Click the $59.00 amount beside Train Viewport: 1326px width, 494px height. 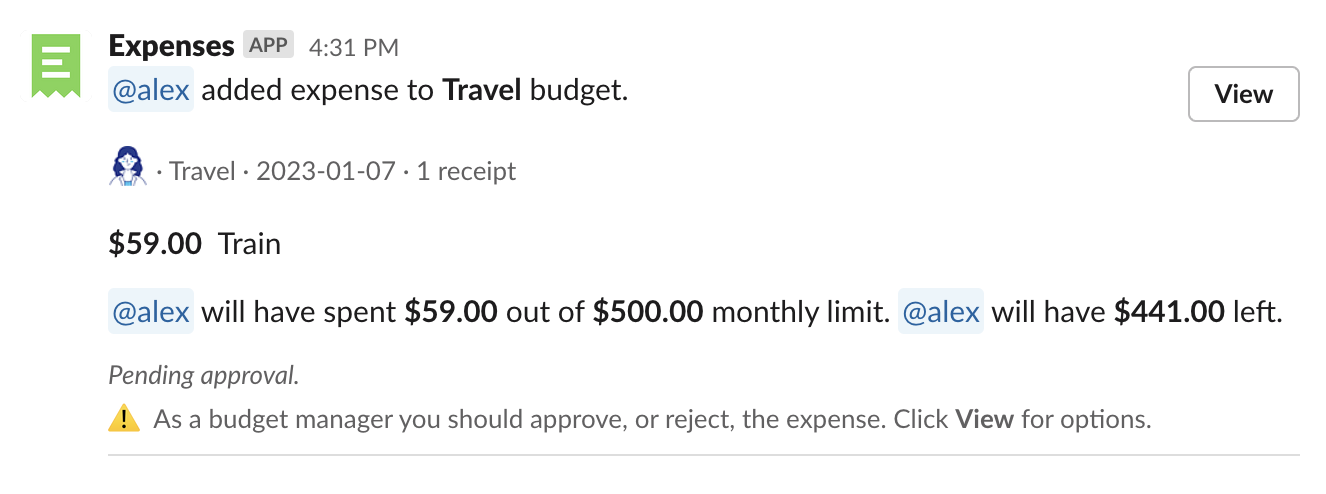point(155,244)
